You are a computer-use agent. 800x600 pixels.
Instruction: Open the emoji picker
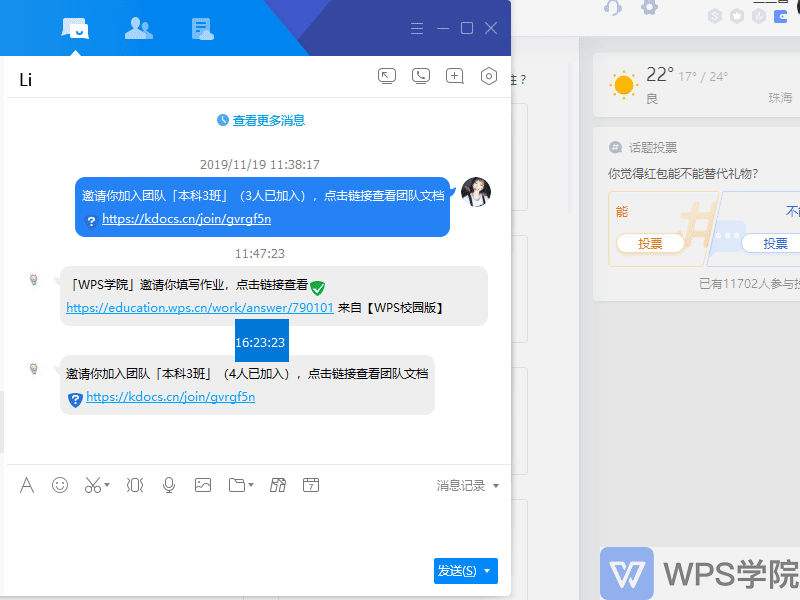click(60, 485)
